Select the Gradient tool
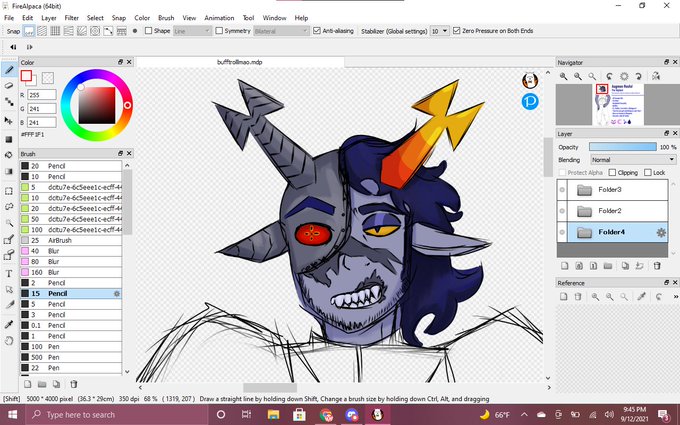Screen dimensions: 680x425 pos(9,171)
